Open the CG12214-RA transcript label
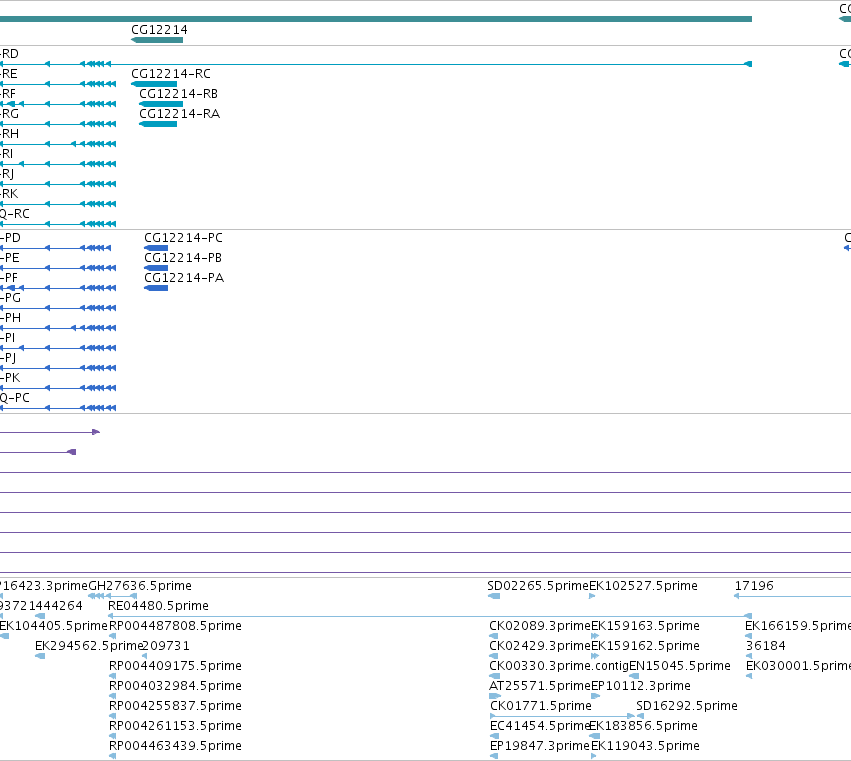 (x=180, y=114)
